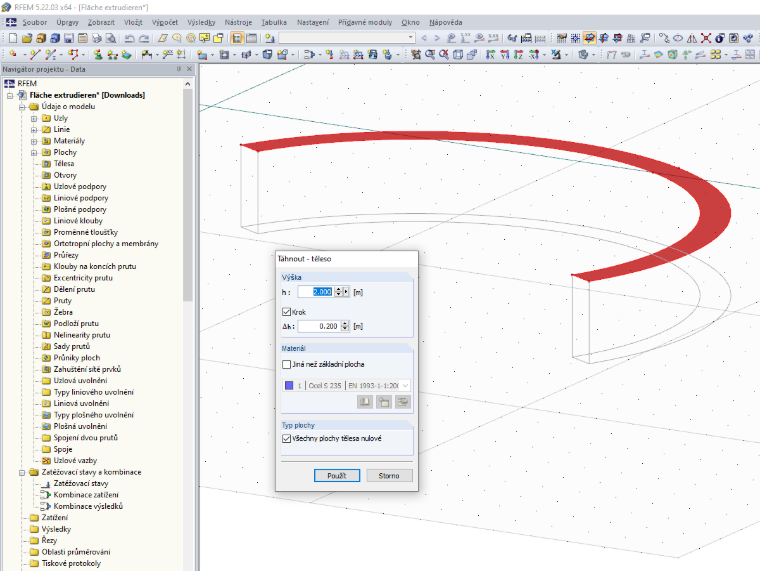The width and height of the screenshot is (760, 571).
Task: Click the view in X direction icon
Action: pyautogui.click(x=490, y=55)
